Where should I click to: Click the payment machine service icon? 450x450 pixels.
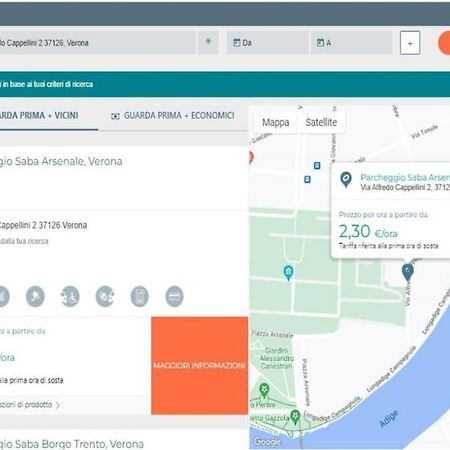click(140, 296)
